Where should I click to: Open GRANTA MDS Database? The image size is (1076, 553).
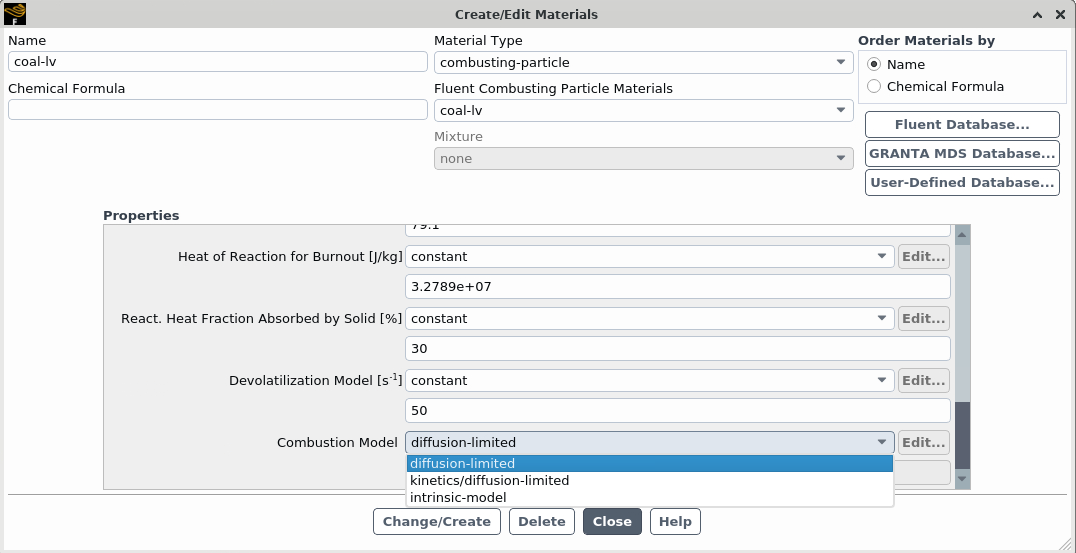[x=961, y=154]
